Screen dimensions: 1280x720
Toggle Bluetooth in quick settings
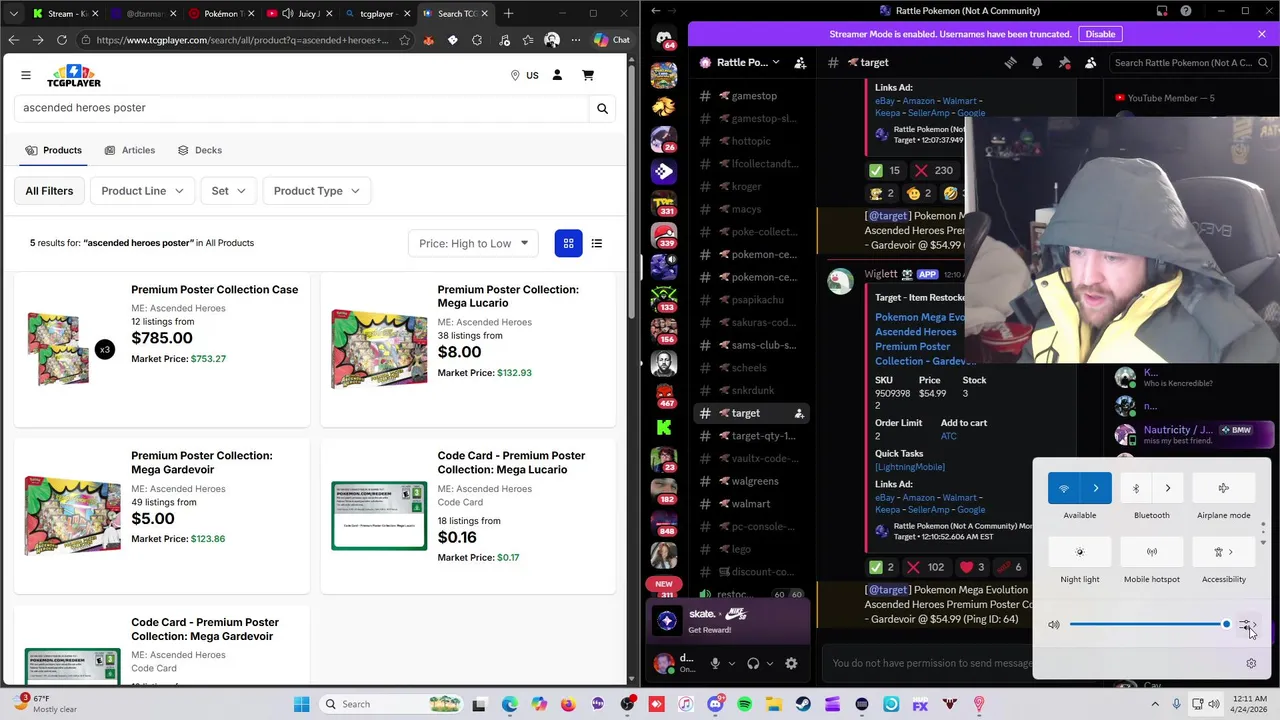click(1136, 488)
